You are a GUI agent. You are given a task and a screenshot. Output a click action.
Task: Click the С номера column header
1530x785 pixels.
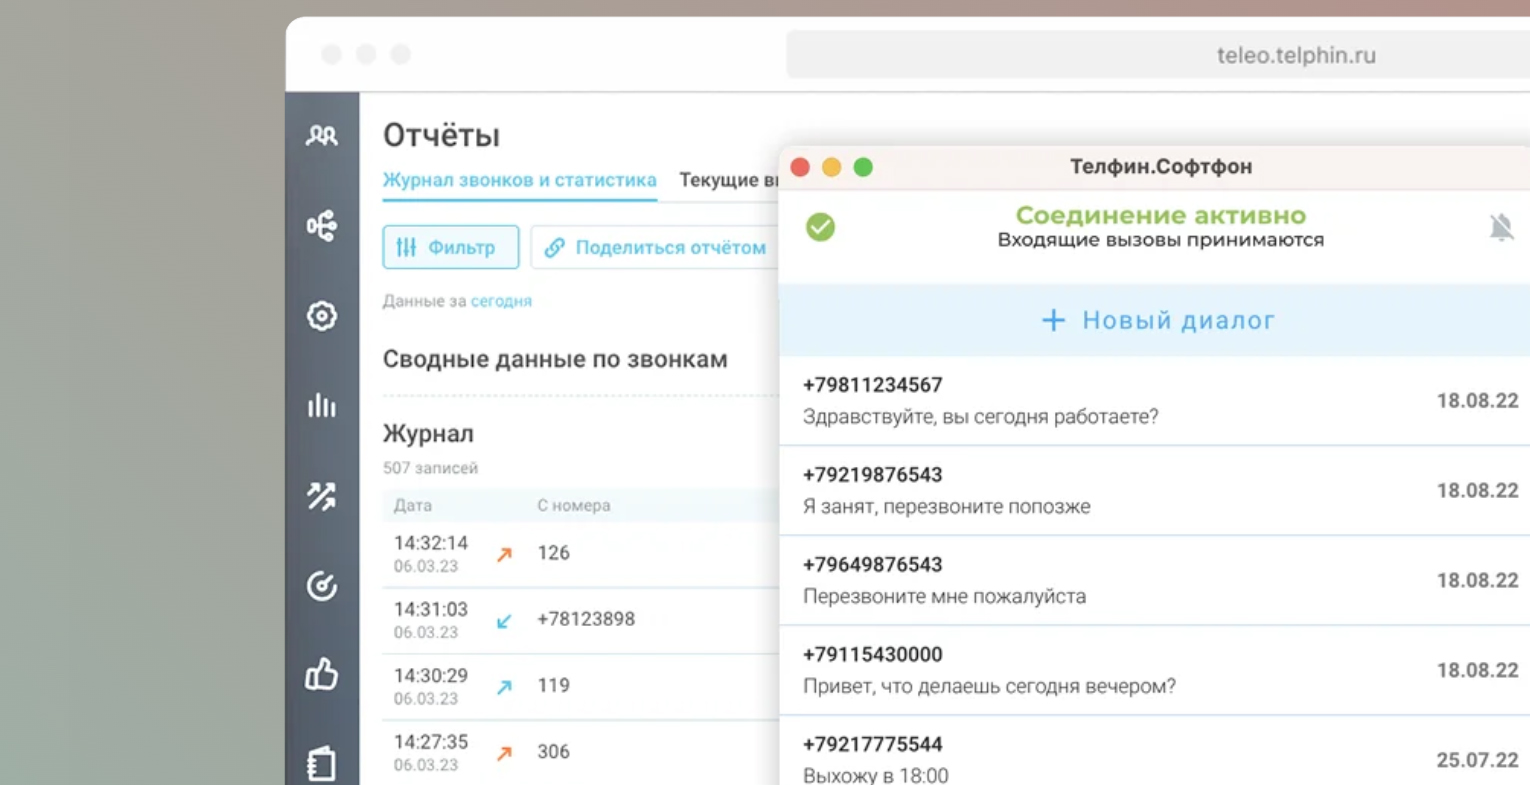pyautogui.click(x=574, y=505)
